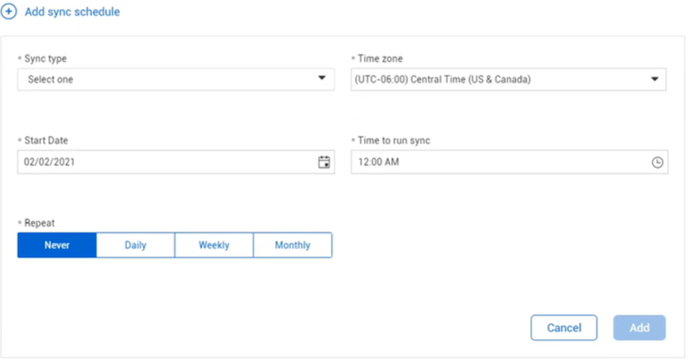This screenshot has width=689, height=361.
Task: Switch Repeat to Monthly
Action: point(293,245)
